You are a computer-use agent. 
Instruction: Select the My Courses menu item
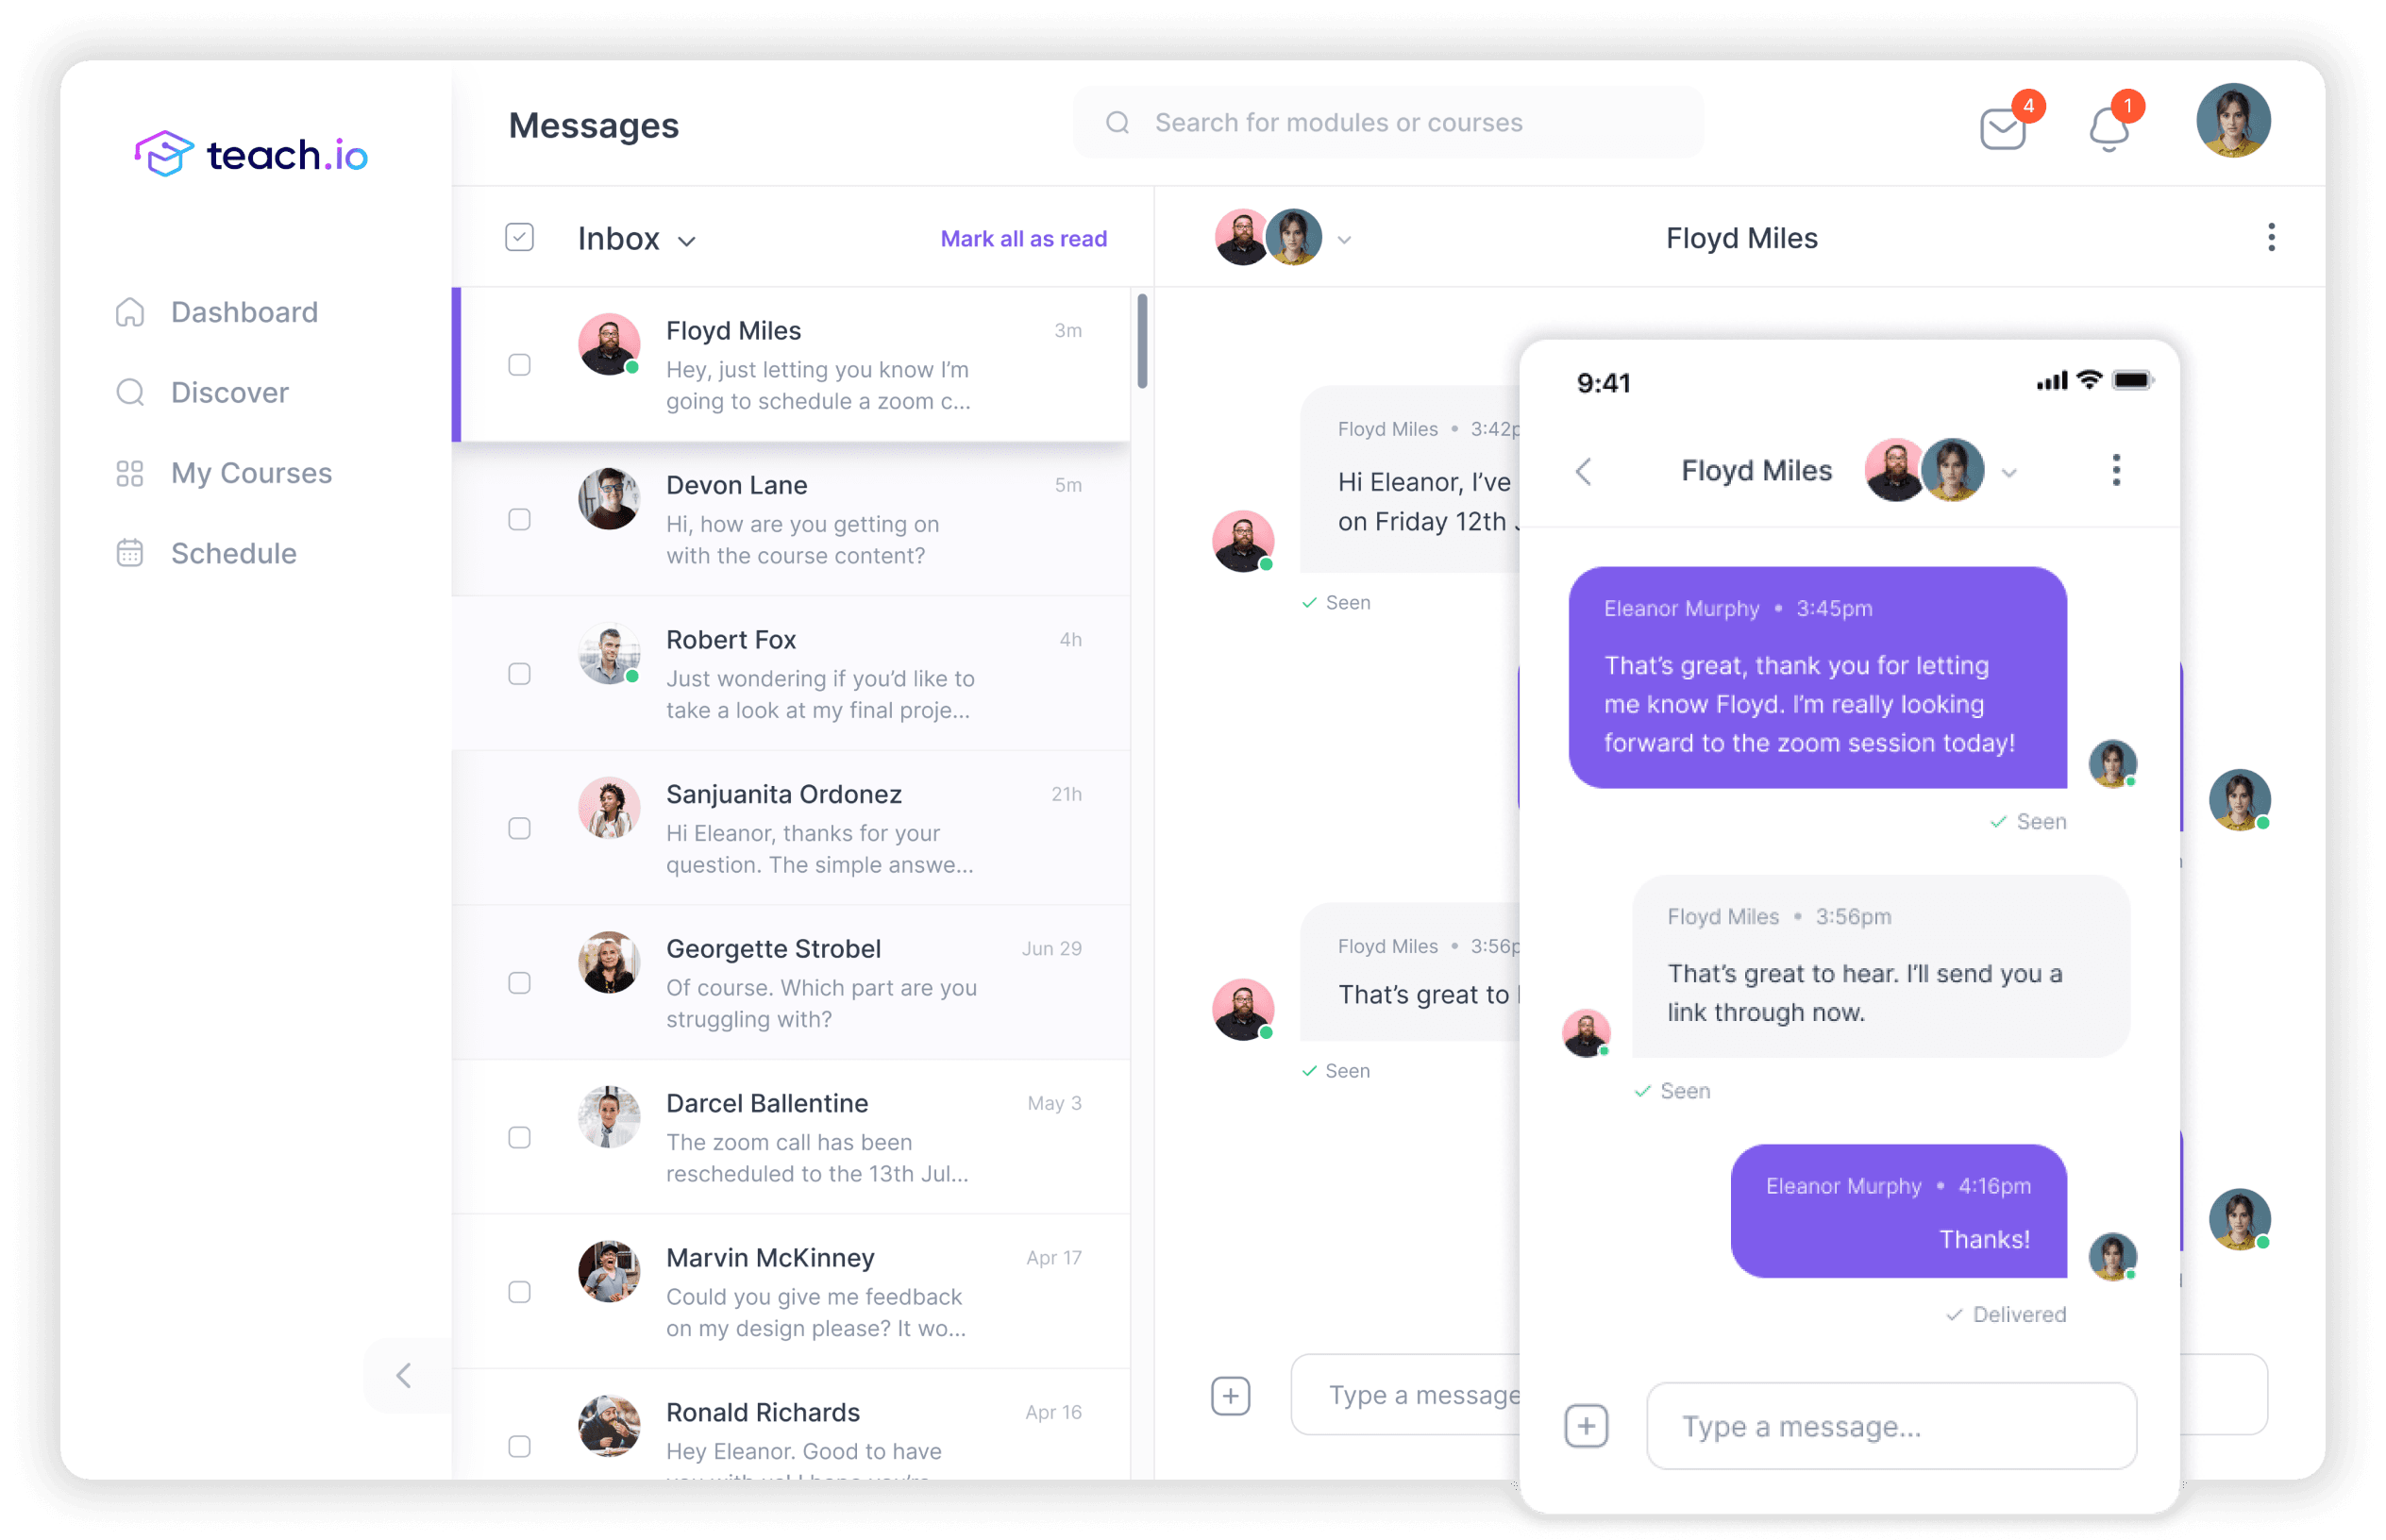(x=248, y=473)
